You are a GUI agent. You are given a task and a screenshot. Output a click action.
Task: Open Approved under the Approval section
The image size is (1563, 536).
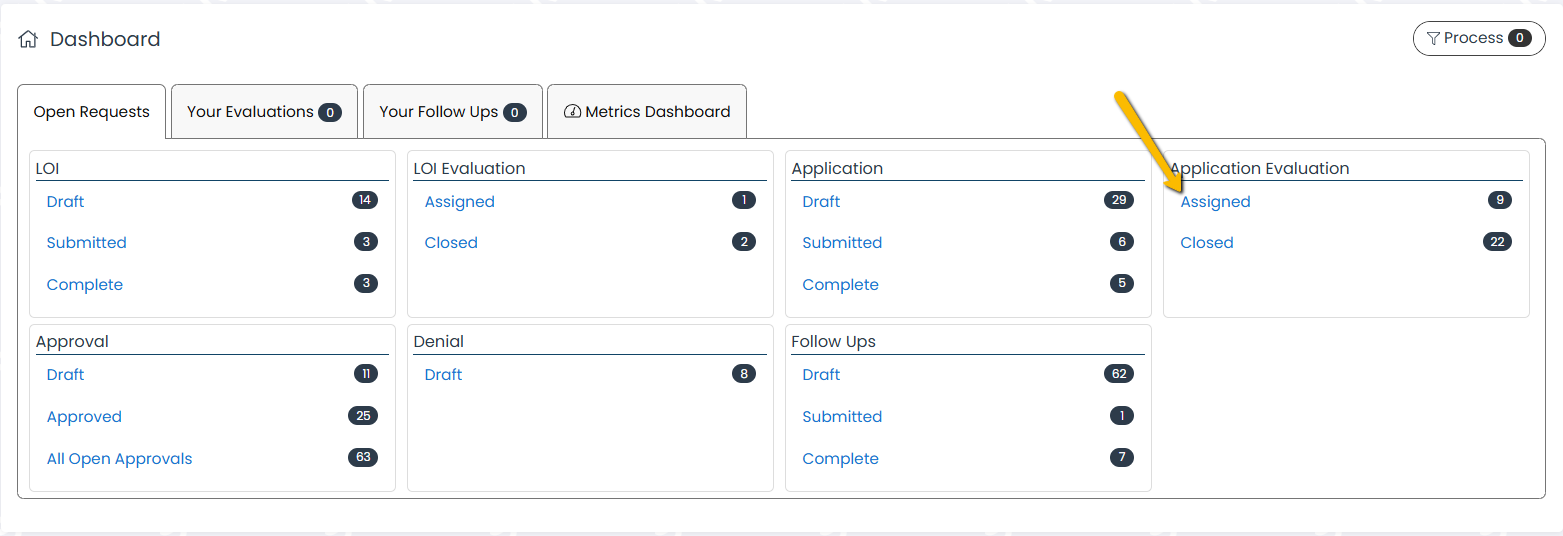pyautogui.click(x=84, y=417)
